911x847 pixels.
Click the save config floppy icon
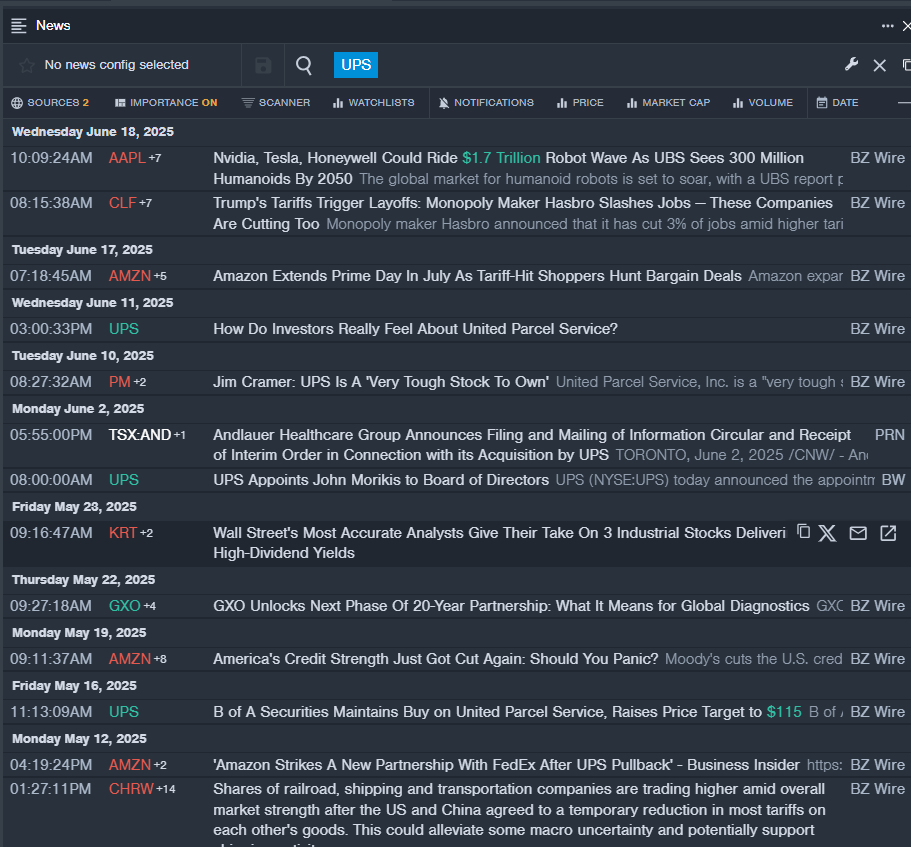point(263,65)
